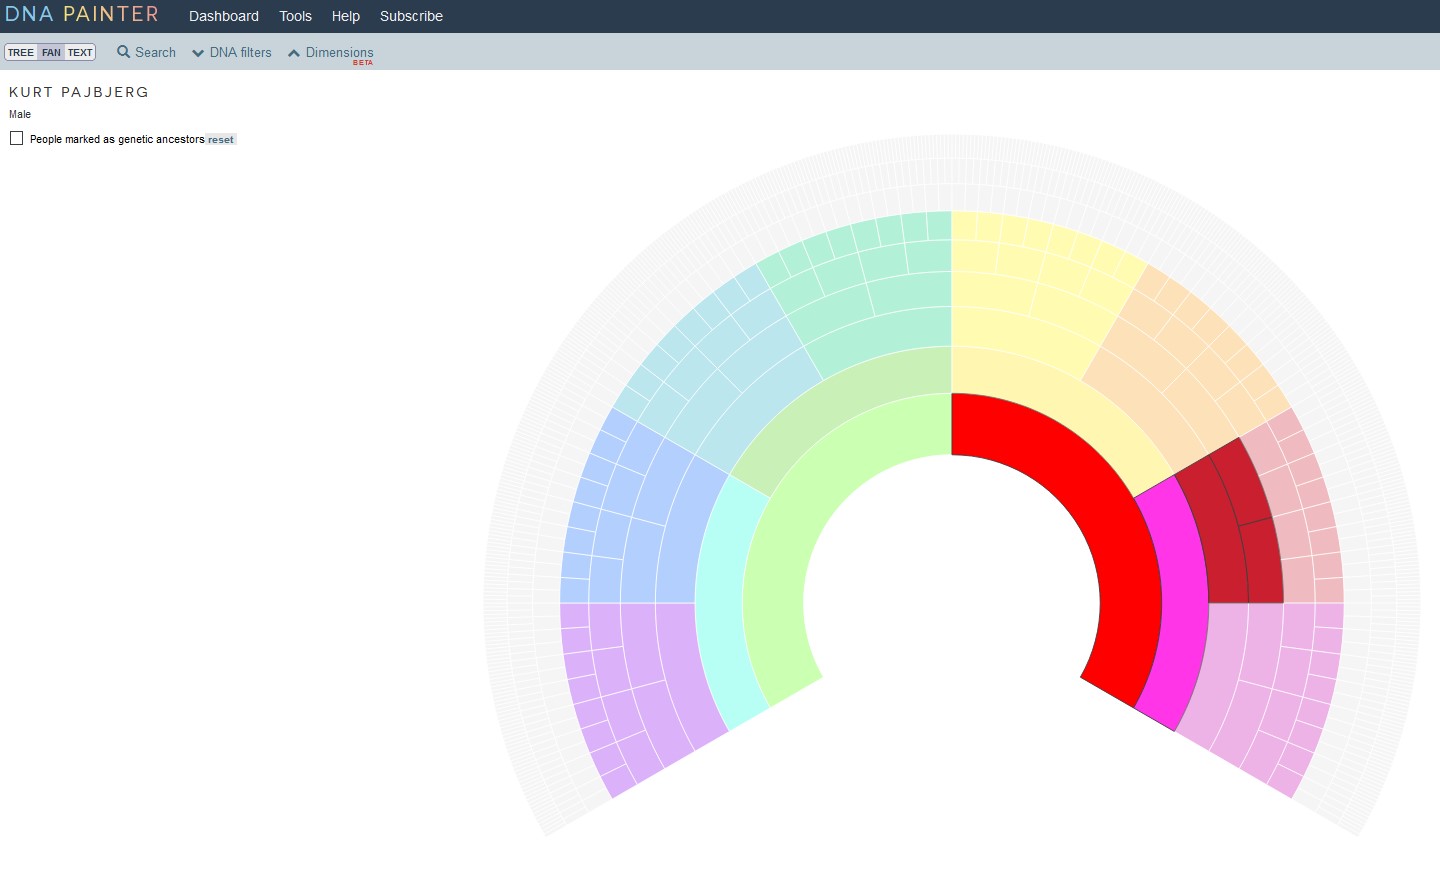Click the DNA Painter logo
The width and height of the screenshot is (1440, 876).
(x=82, y=15)
